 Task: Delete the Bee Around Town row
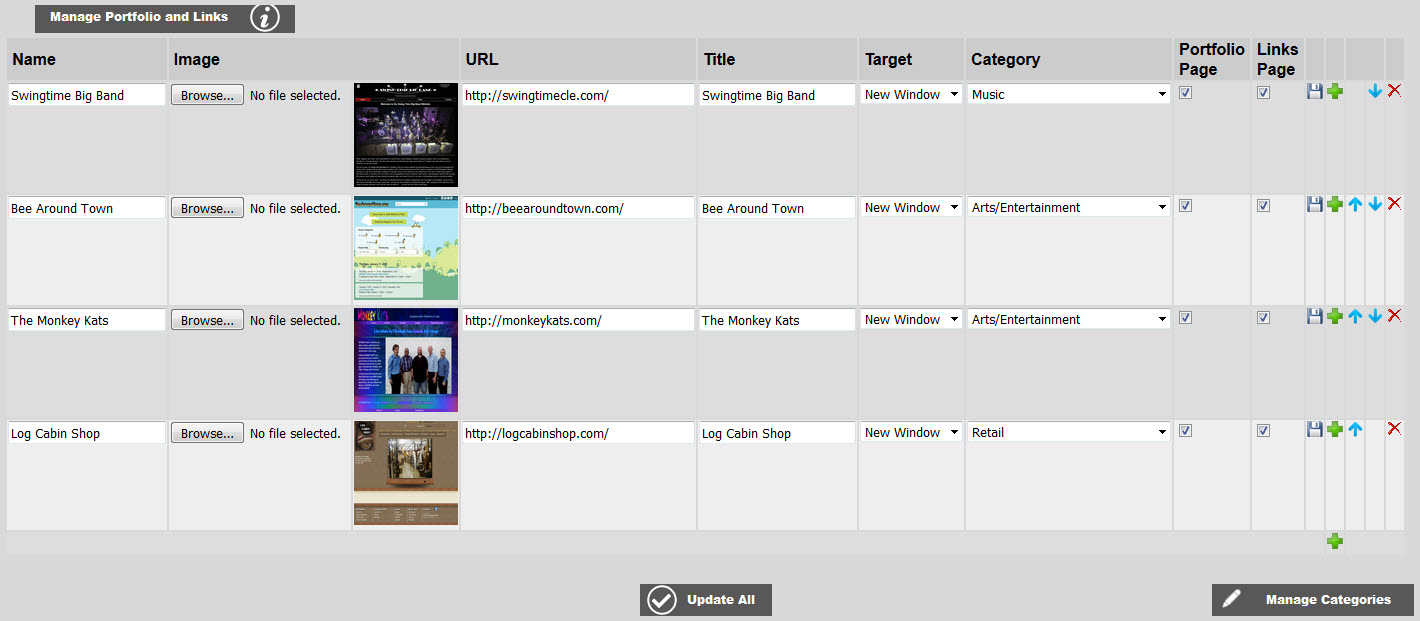(1395, 203)
